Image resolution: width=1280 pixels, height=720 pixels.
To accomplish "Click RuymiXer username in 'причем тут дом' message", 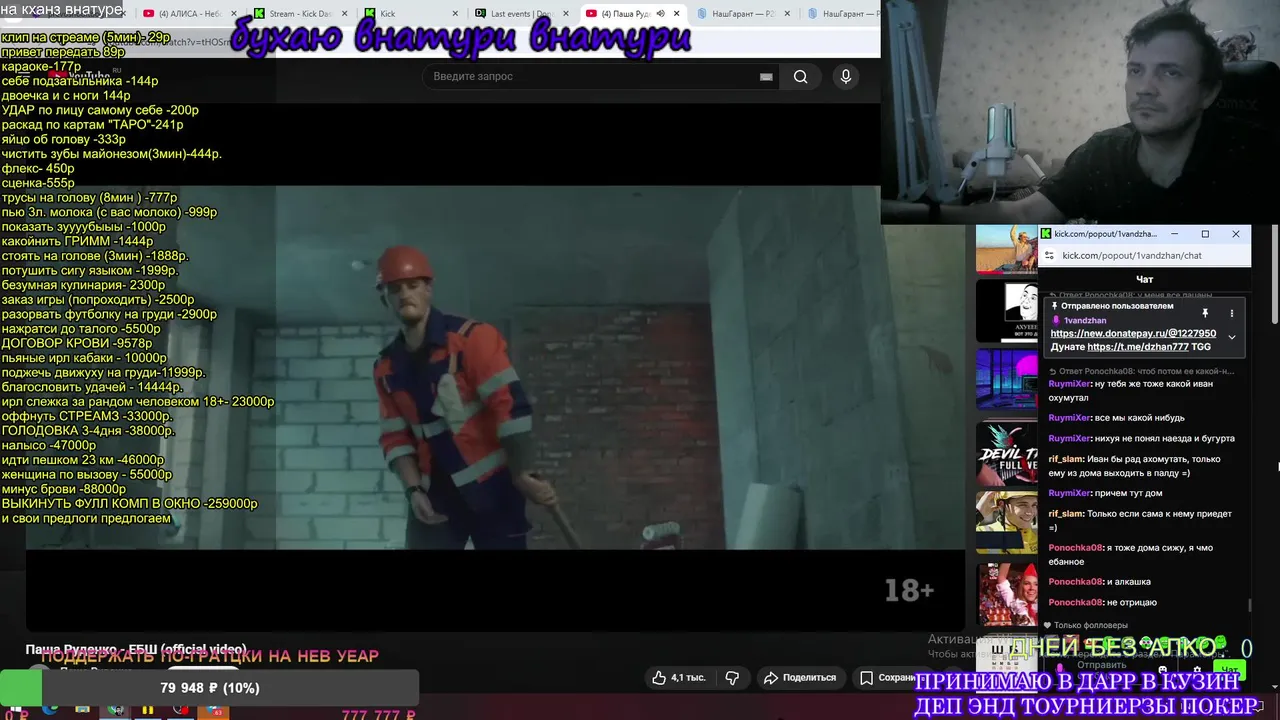I will 1069,493.
